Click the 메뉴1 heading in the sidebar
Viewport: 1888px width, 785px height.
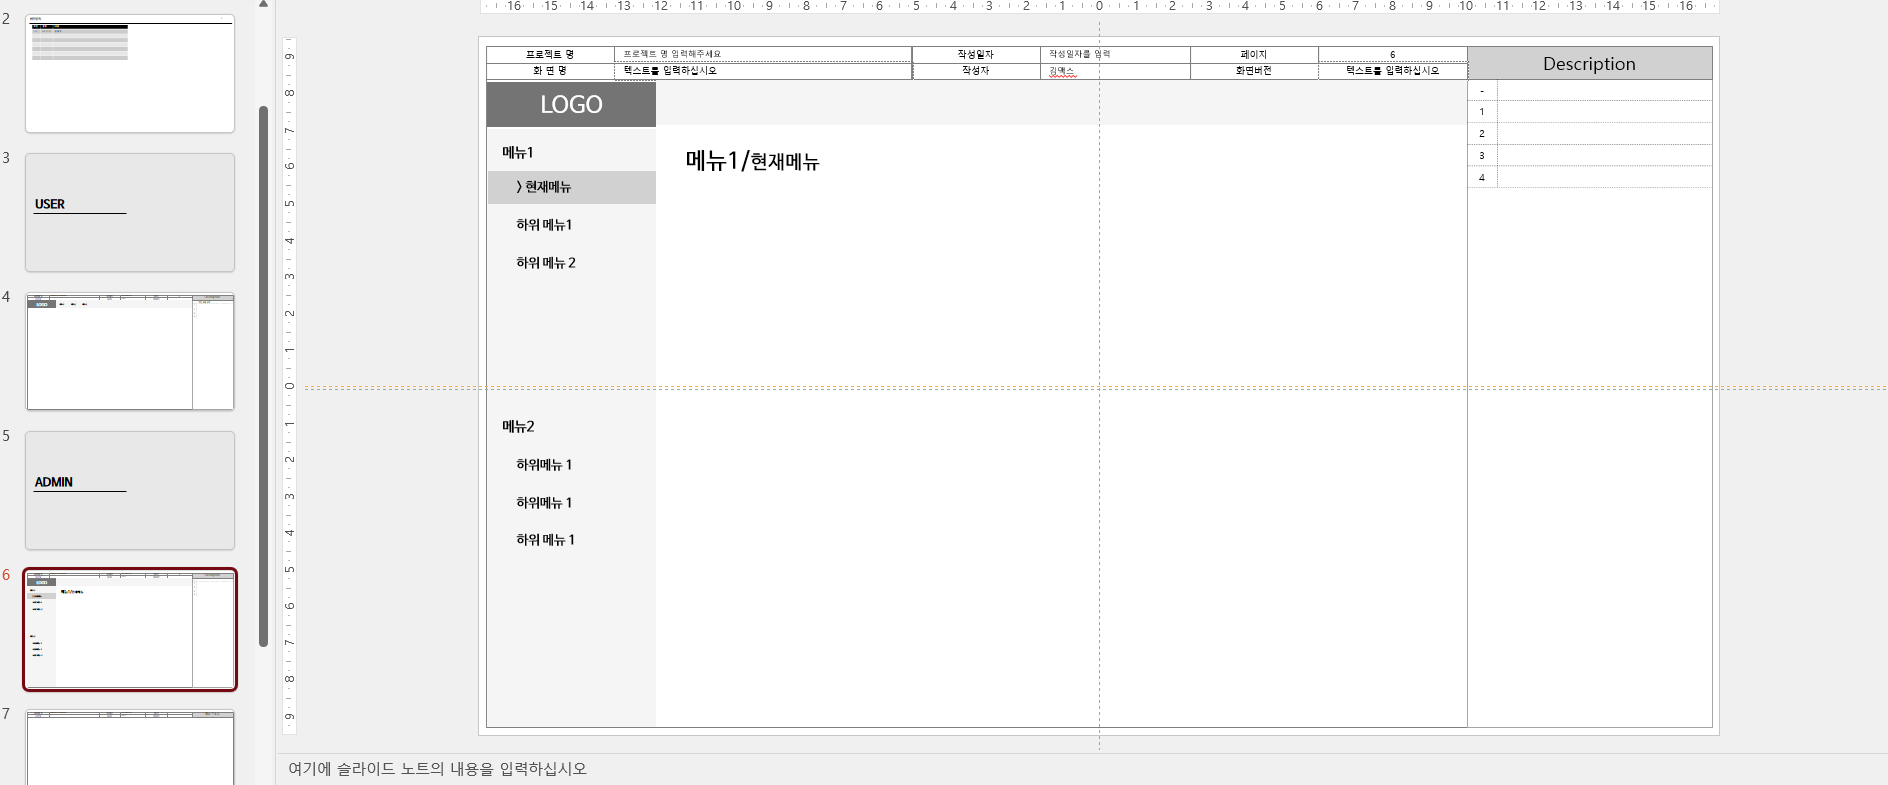(518, 152)
